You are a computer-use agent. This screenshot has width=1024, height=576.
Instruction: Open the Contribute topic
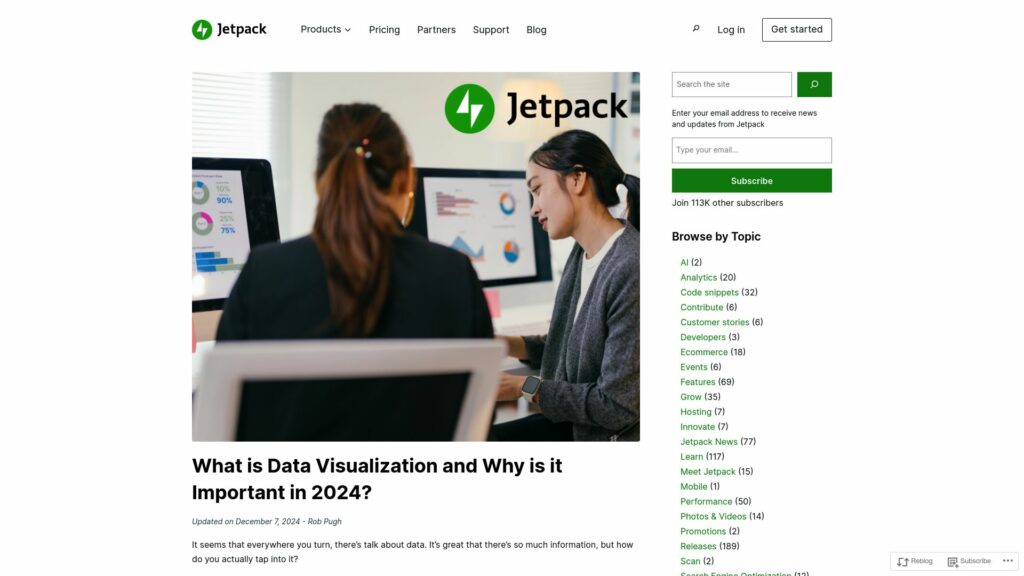[x=701, y=308]
